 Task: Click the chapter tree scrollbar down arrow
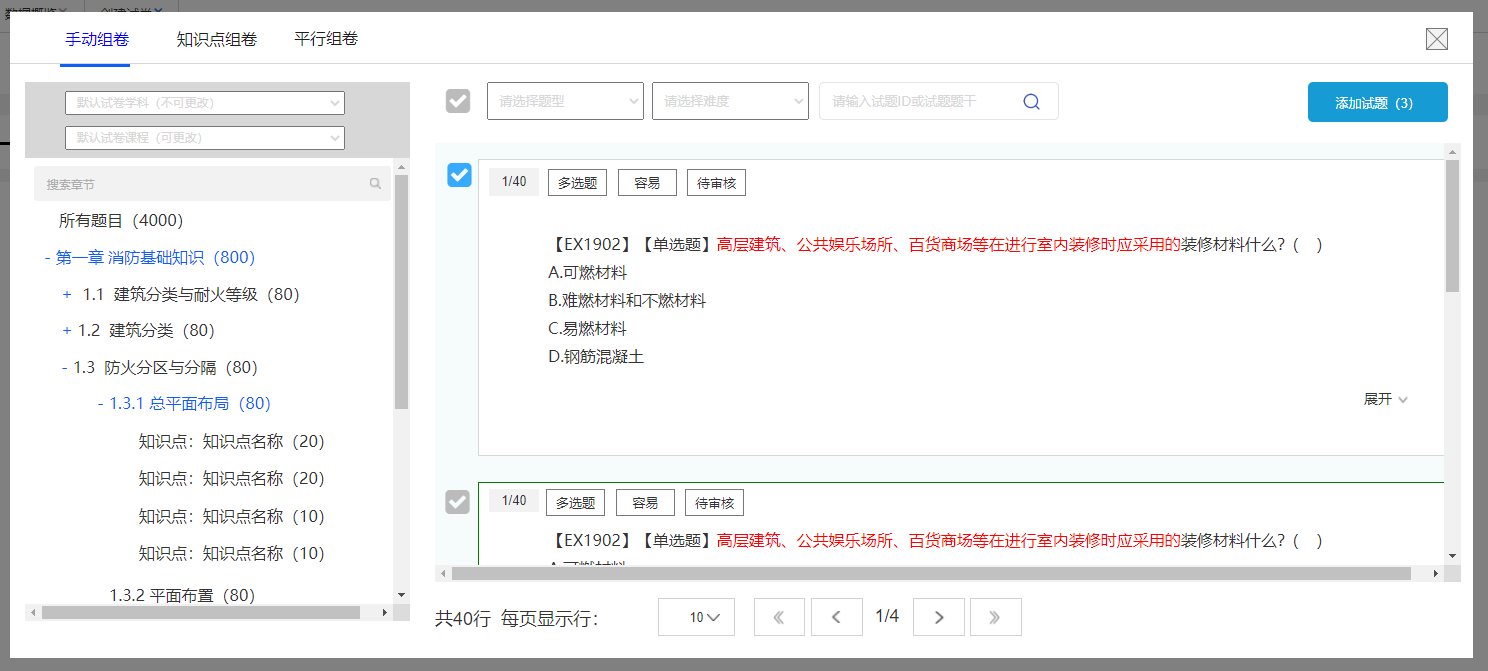pos(402,595)
